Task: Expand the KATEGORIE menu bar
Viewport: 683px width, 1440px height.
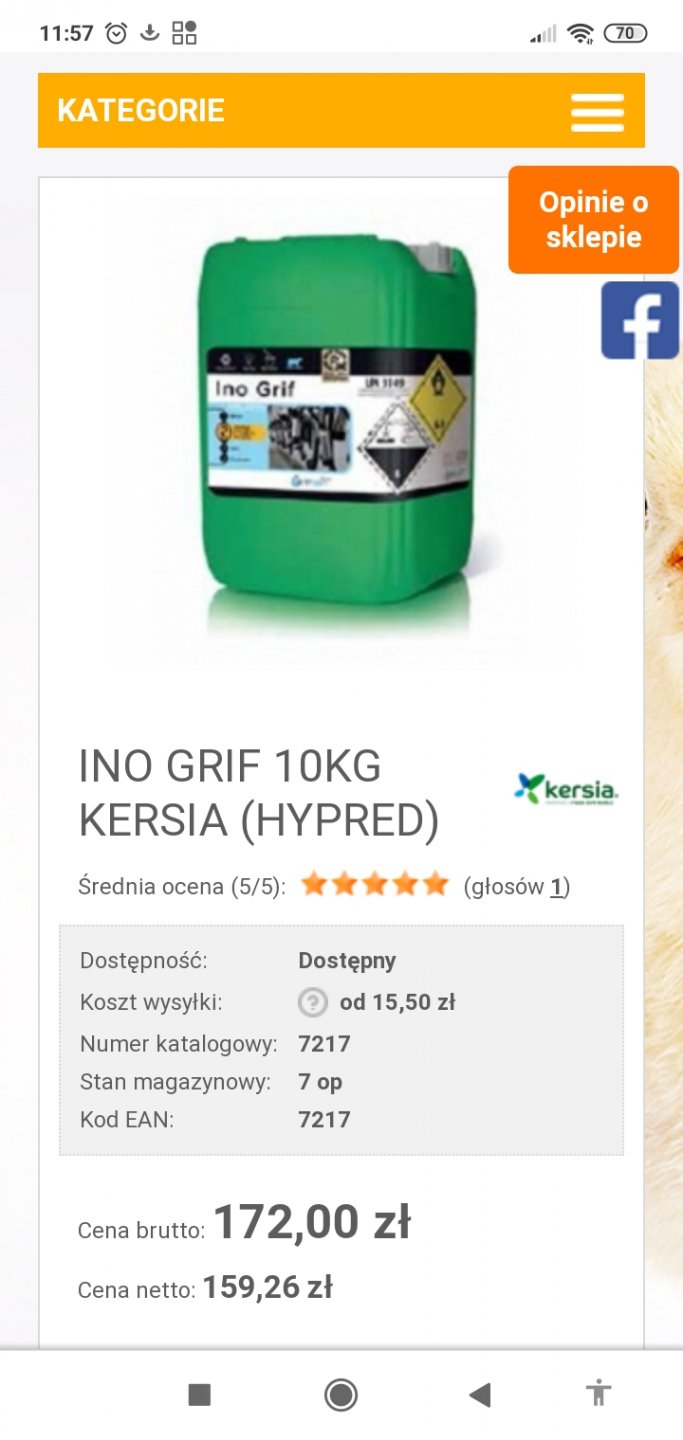Action: tap(341, 110)
